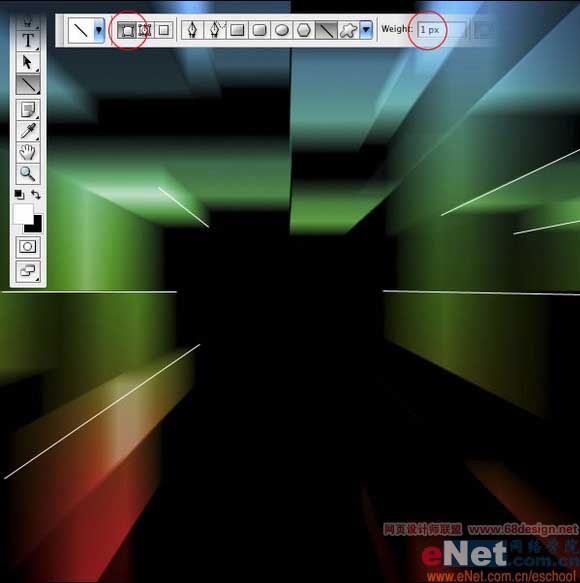Choose the Pen tool in options bar
This screenshot has height=583, width=580.
coord(193,30)
